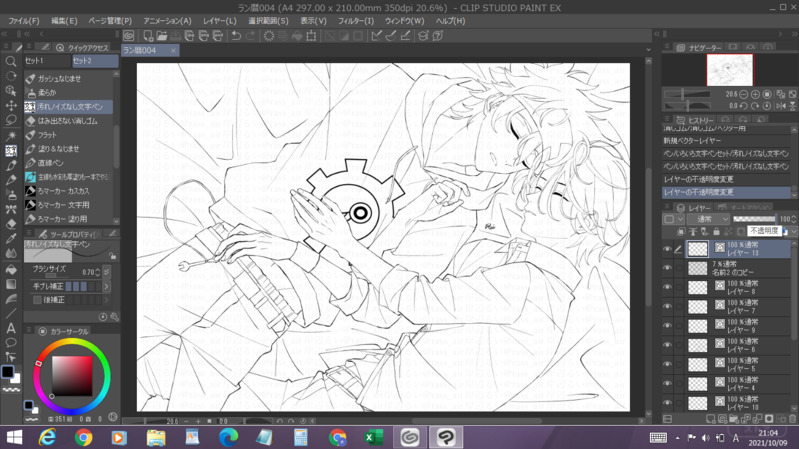799x449 pixels.
Task: Enable the 後補正 checkbox
Action: pyautogui.click(x=37, y=300)
